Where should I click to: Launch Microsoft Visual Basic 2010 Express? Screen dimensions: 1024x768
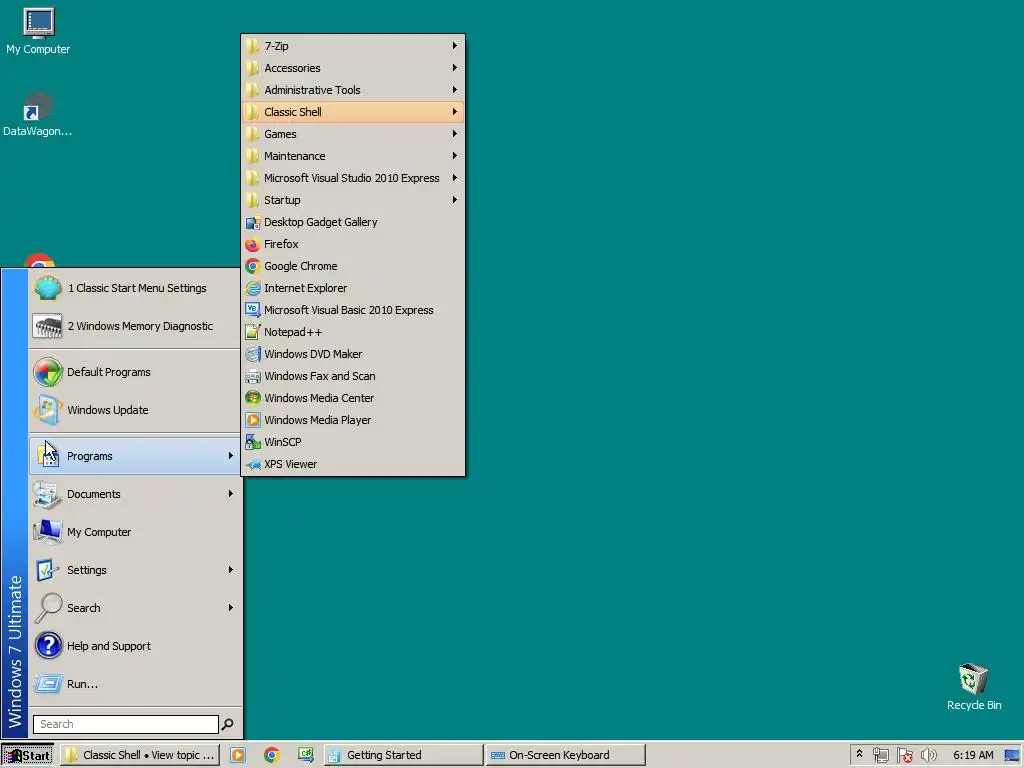pyautogui.click(x=353, y=310)
